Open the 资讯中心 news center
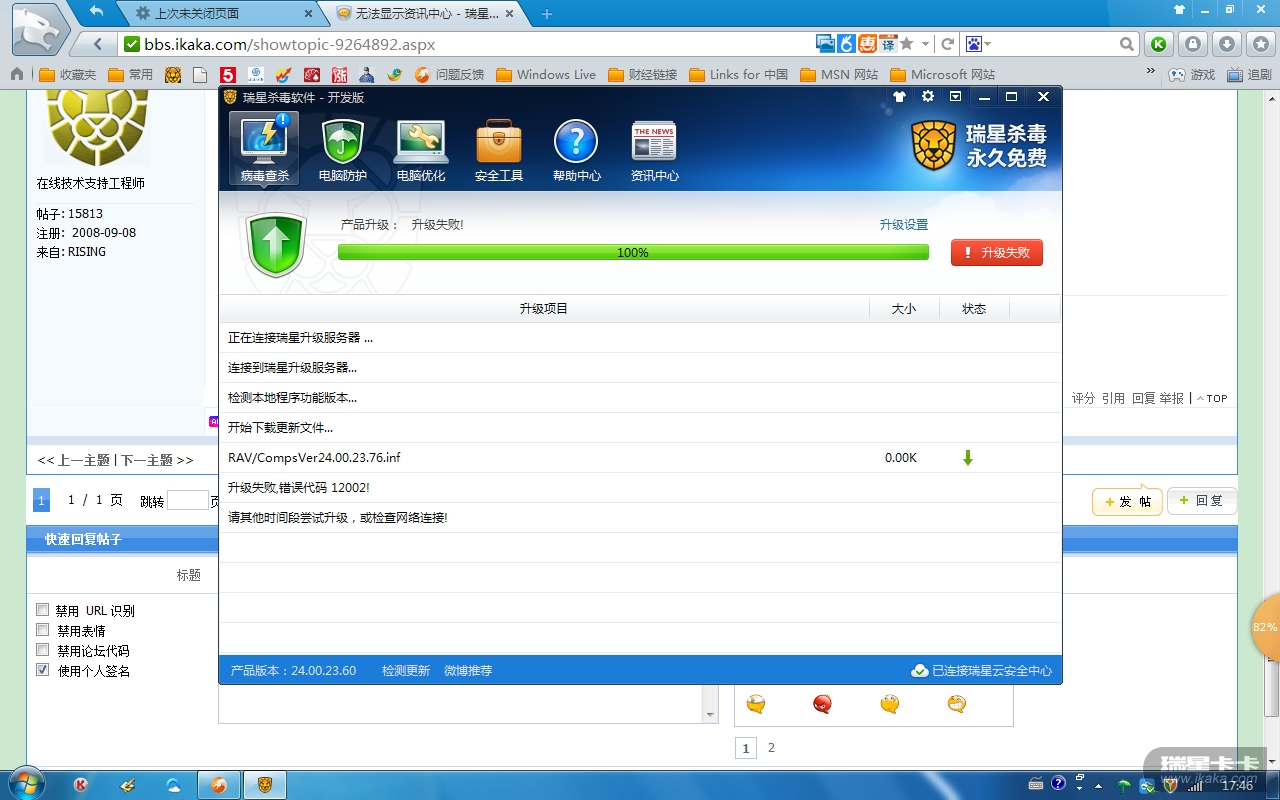Viewport: 1280px width, 800px height. pyautogui.click(x=654, y=148)
